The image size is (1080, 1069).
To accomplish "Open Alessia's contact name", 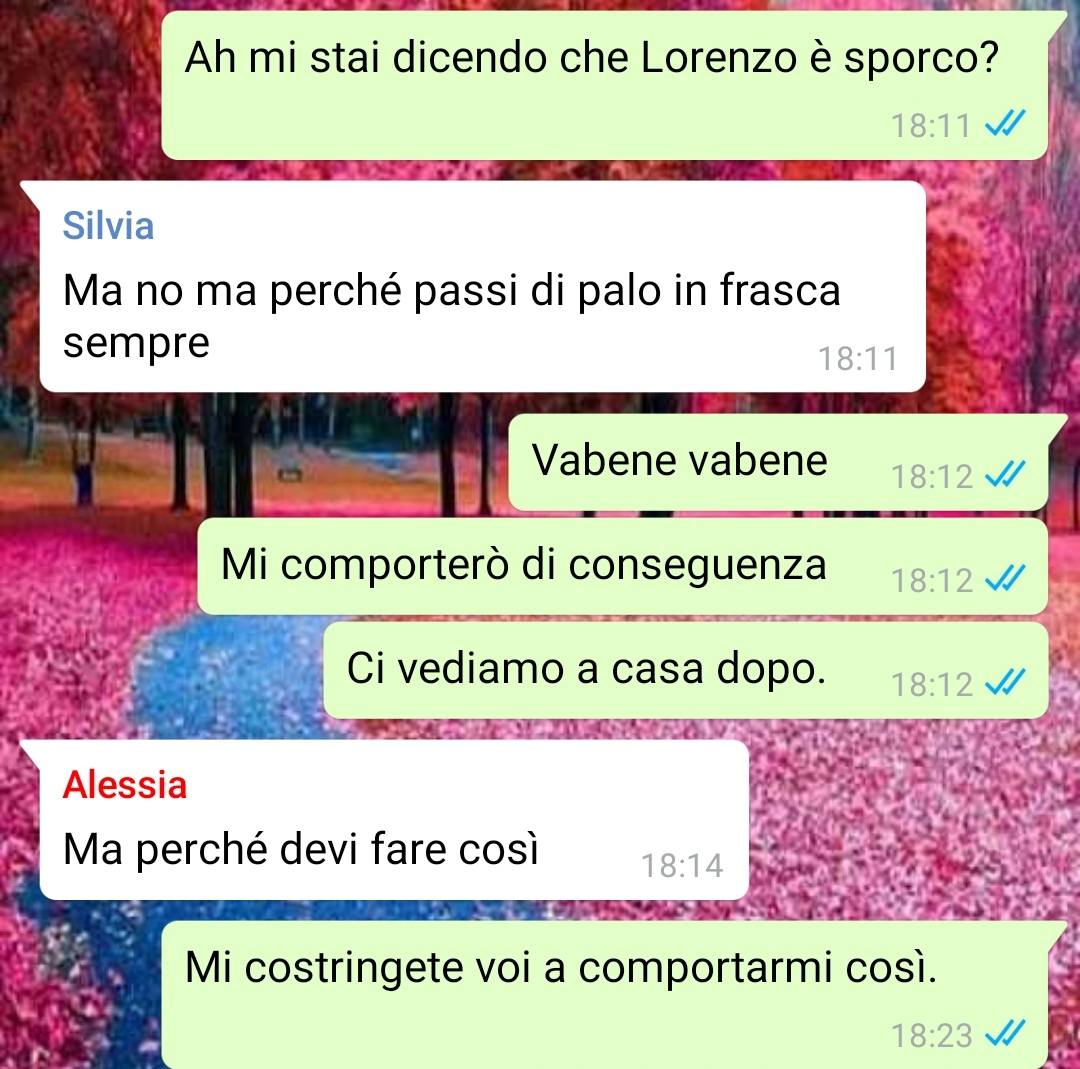I will click(125, 785).
